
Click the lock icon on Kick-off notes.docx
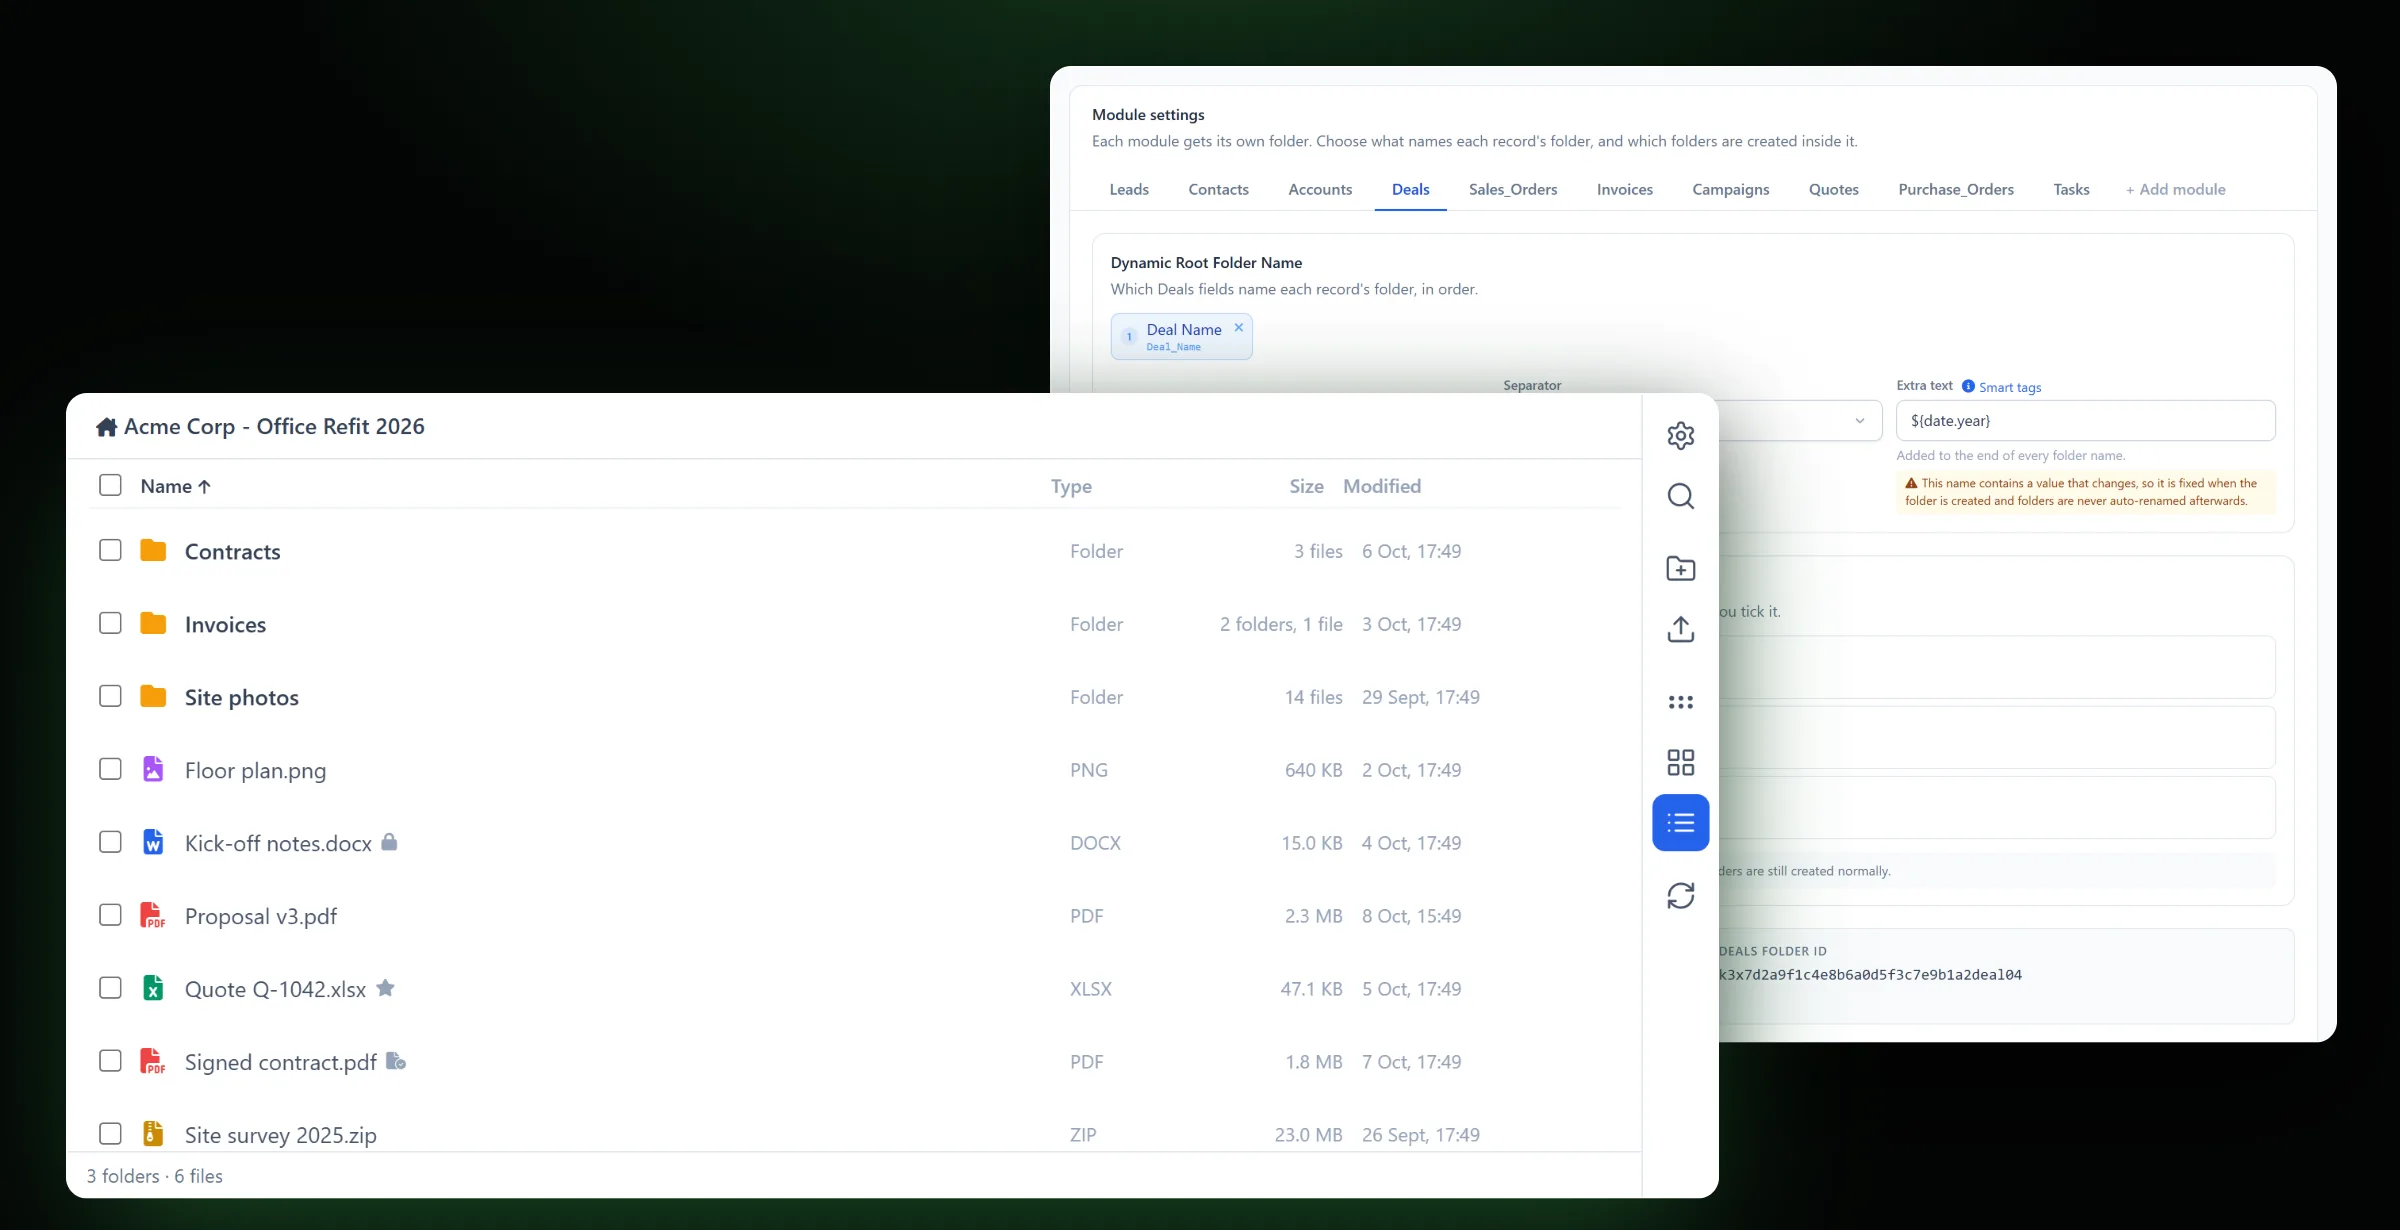click(x=390, y=842)
